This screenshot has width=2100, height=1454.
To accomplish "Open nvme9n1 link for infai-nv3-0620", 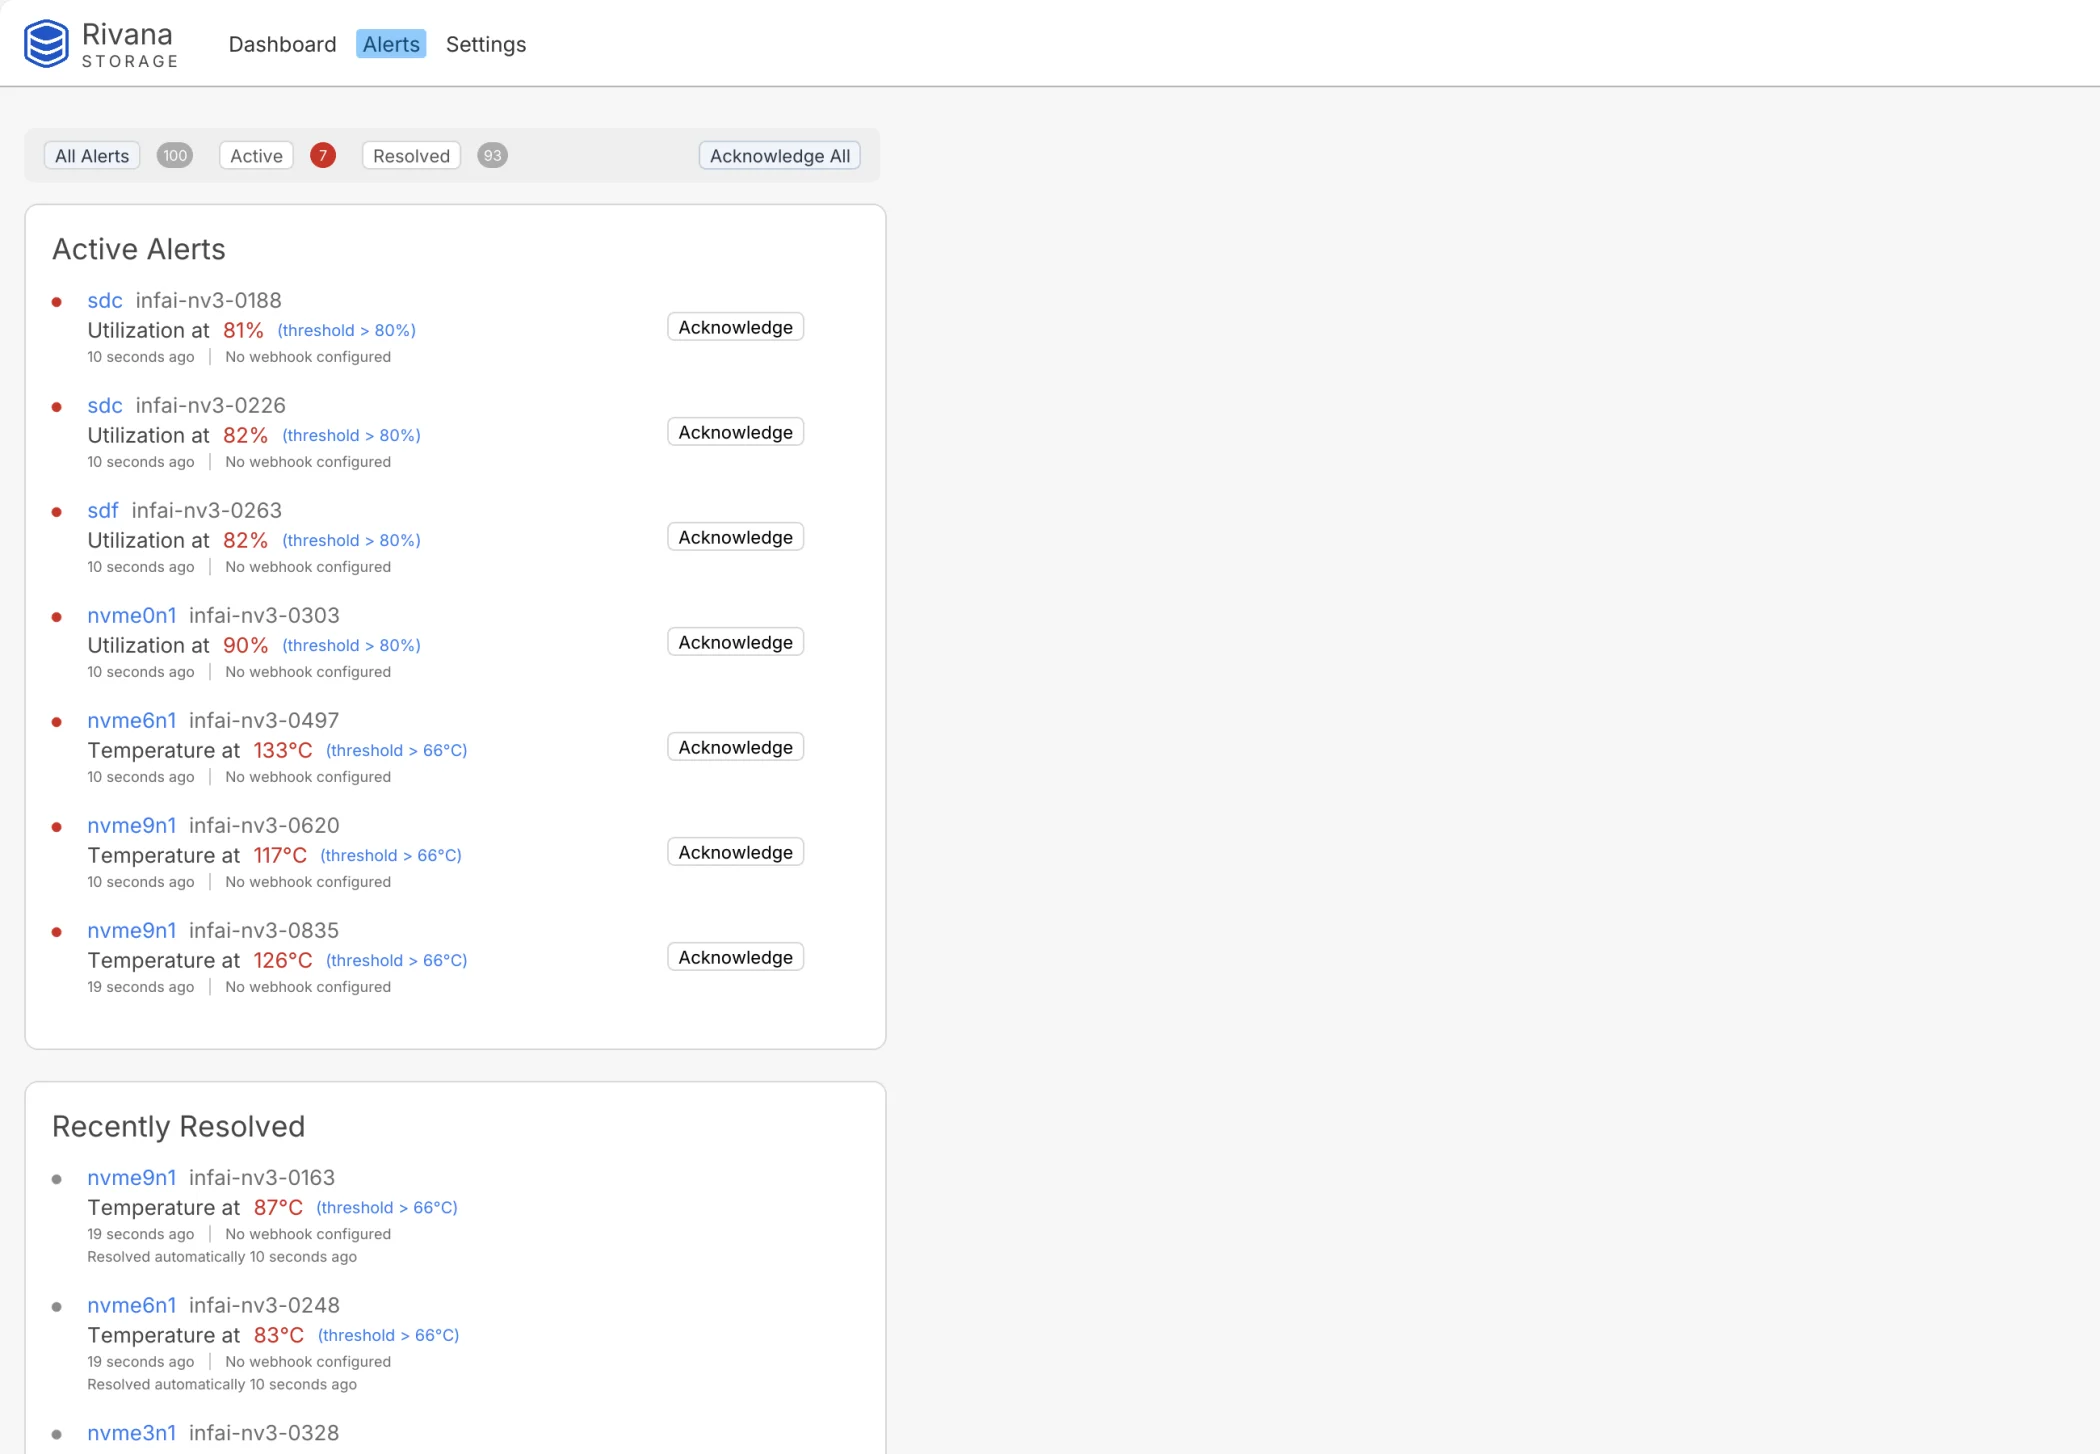I will (131, 825).
